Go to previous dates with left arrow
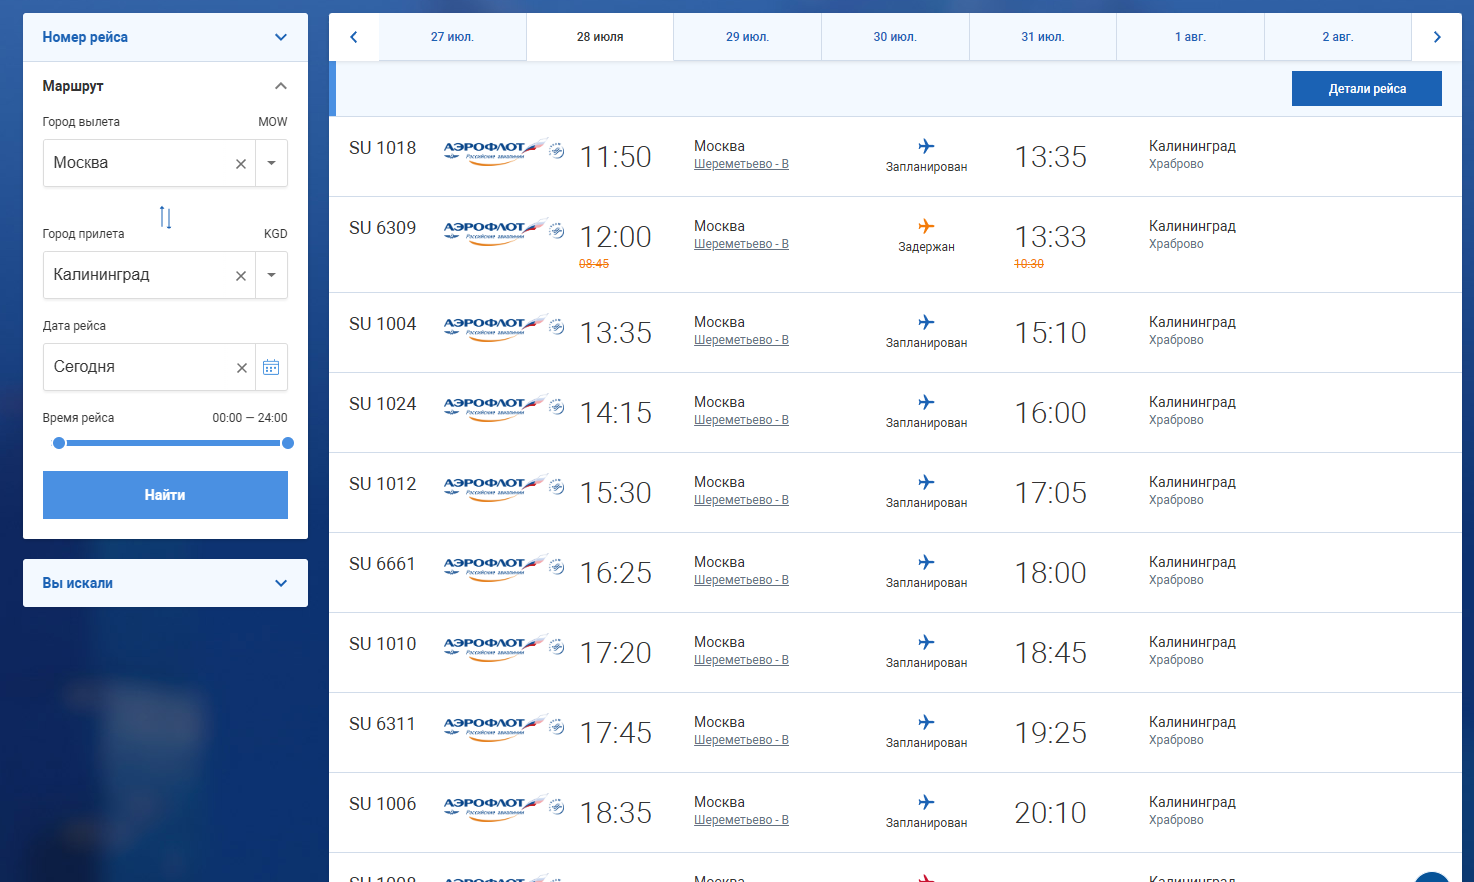 pos(354,37)
